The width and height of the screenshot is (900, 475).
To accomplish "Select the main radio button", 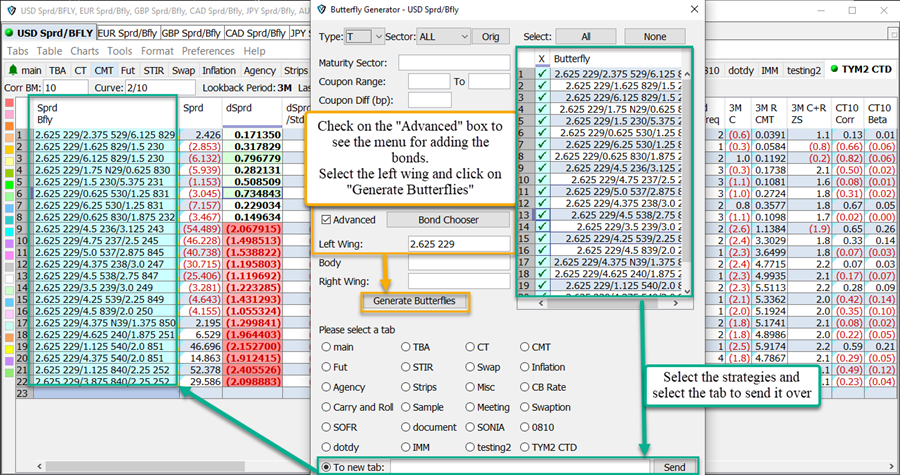I will click(x=326, y=347).
